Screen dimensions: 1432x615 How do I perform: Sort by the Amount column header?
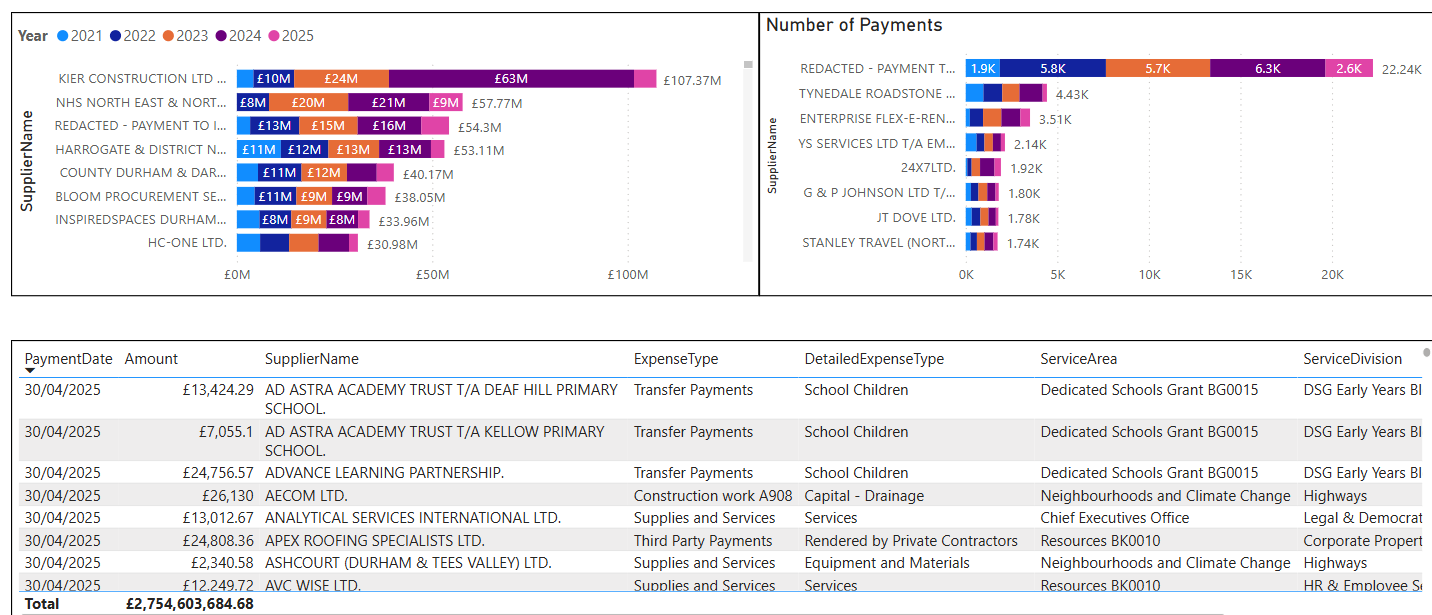pyautogui.click(x=151, y=359)
